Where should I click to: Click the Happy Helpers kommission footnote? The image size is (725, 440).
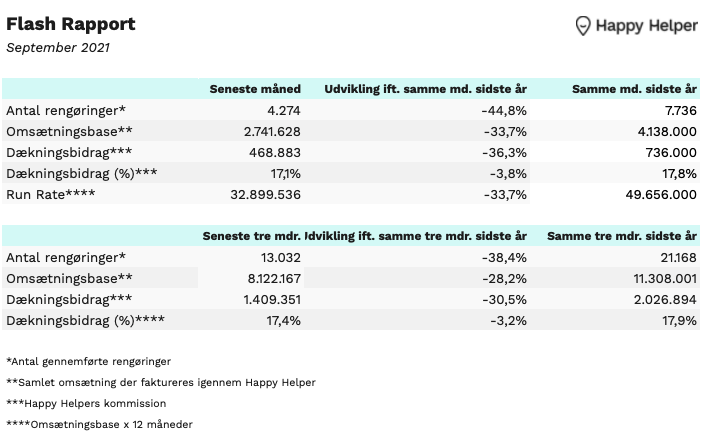[85, 403]
